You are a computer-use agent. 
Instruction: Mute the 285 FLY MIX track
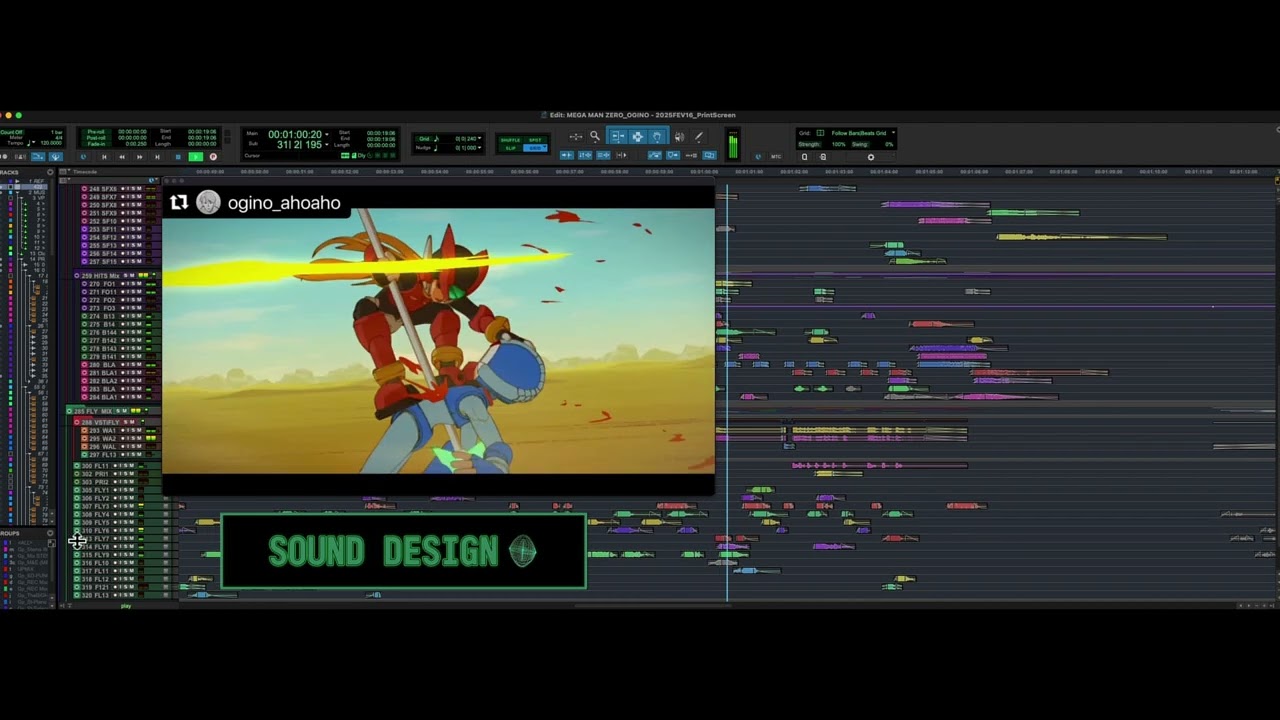[125, 411]
